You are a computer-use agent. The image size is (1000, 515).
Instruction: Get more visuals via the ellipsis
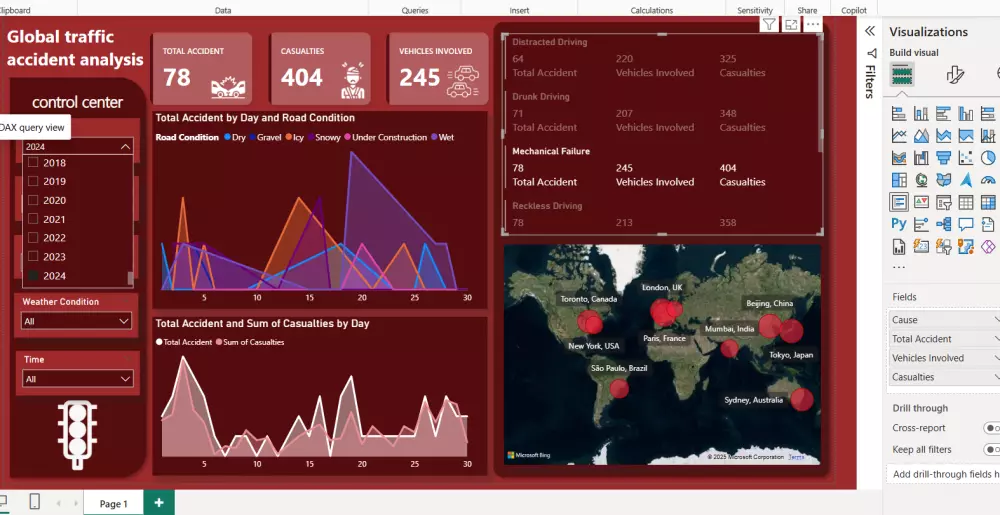point(899,267)
